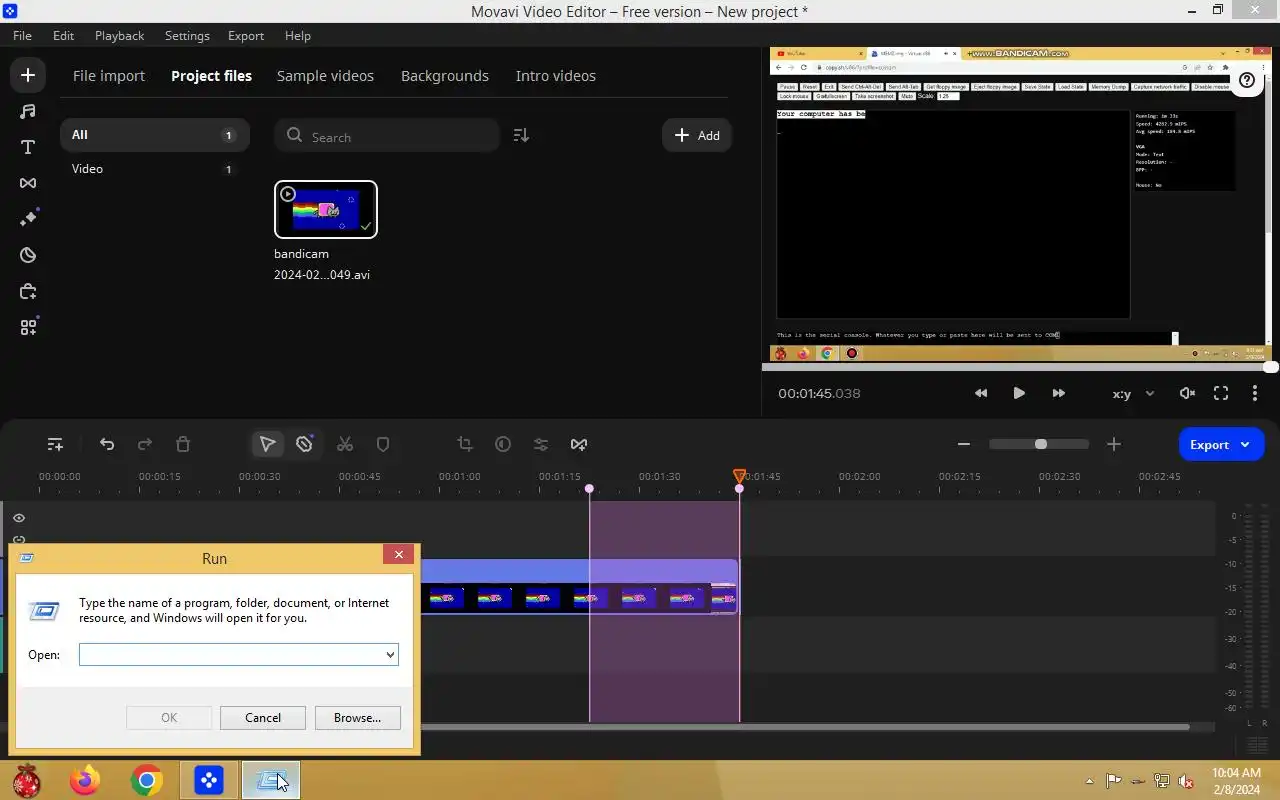The height and width of the screenshot is (800, 1280).
Task: Open the Stickers/elements clock-shaped panel
Action: [x=28, y=255]
